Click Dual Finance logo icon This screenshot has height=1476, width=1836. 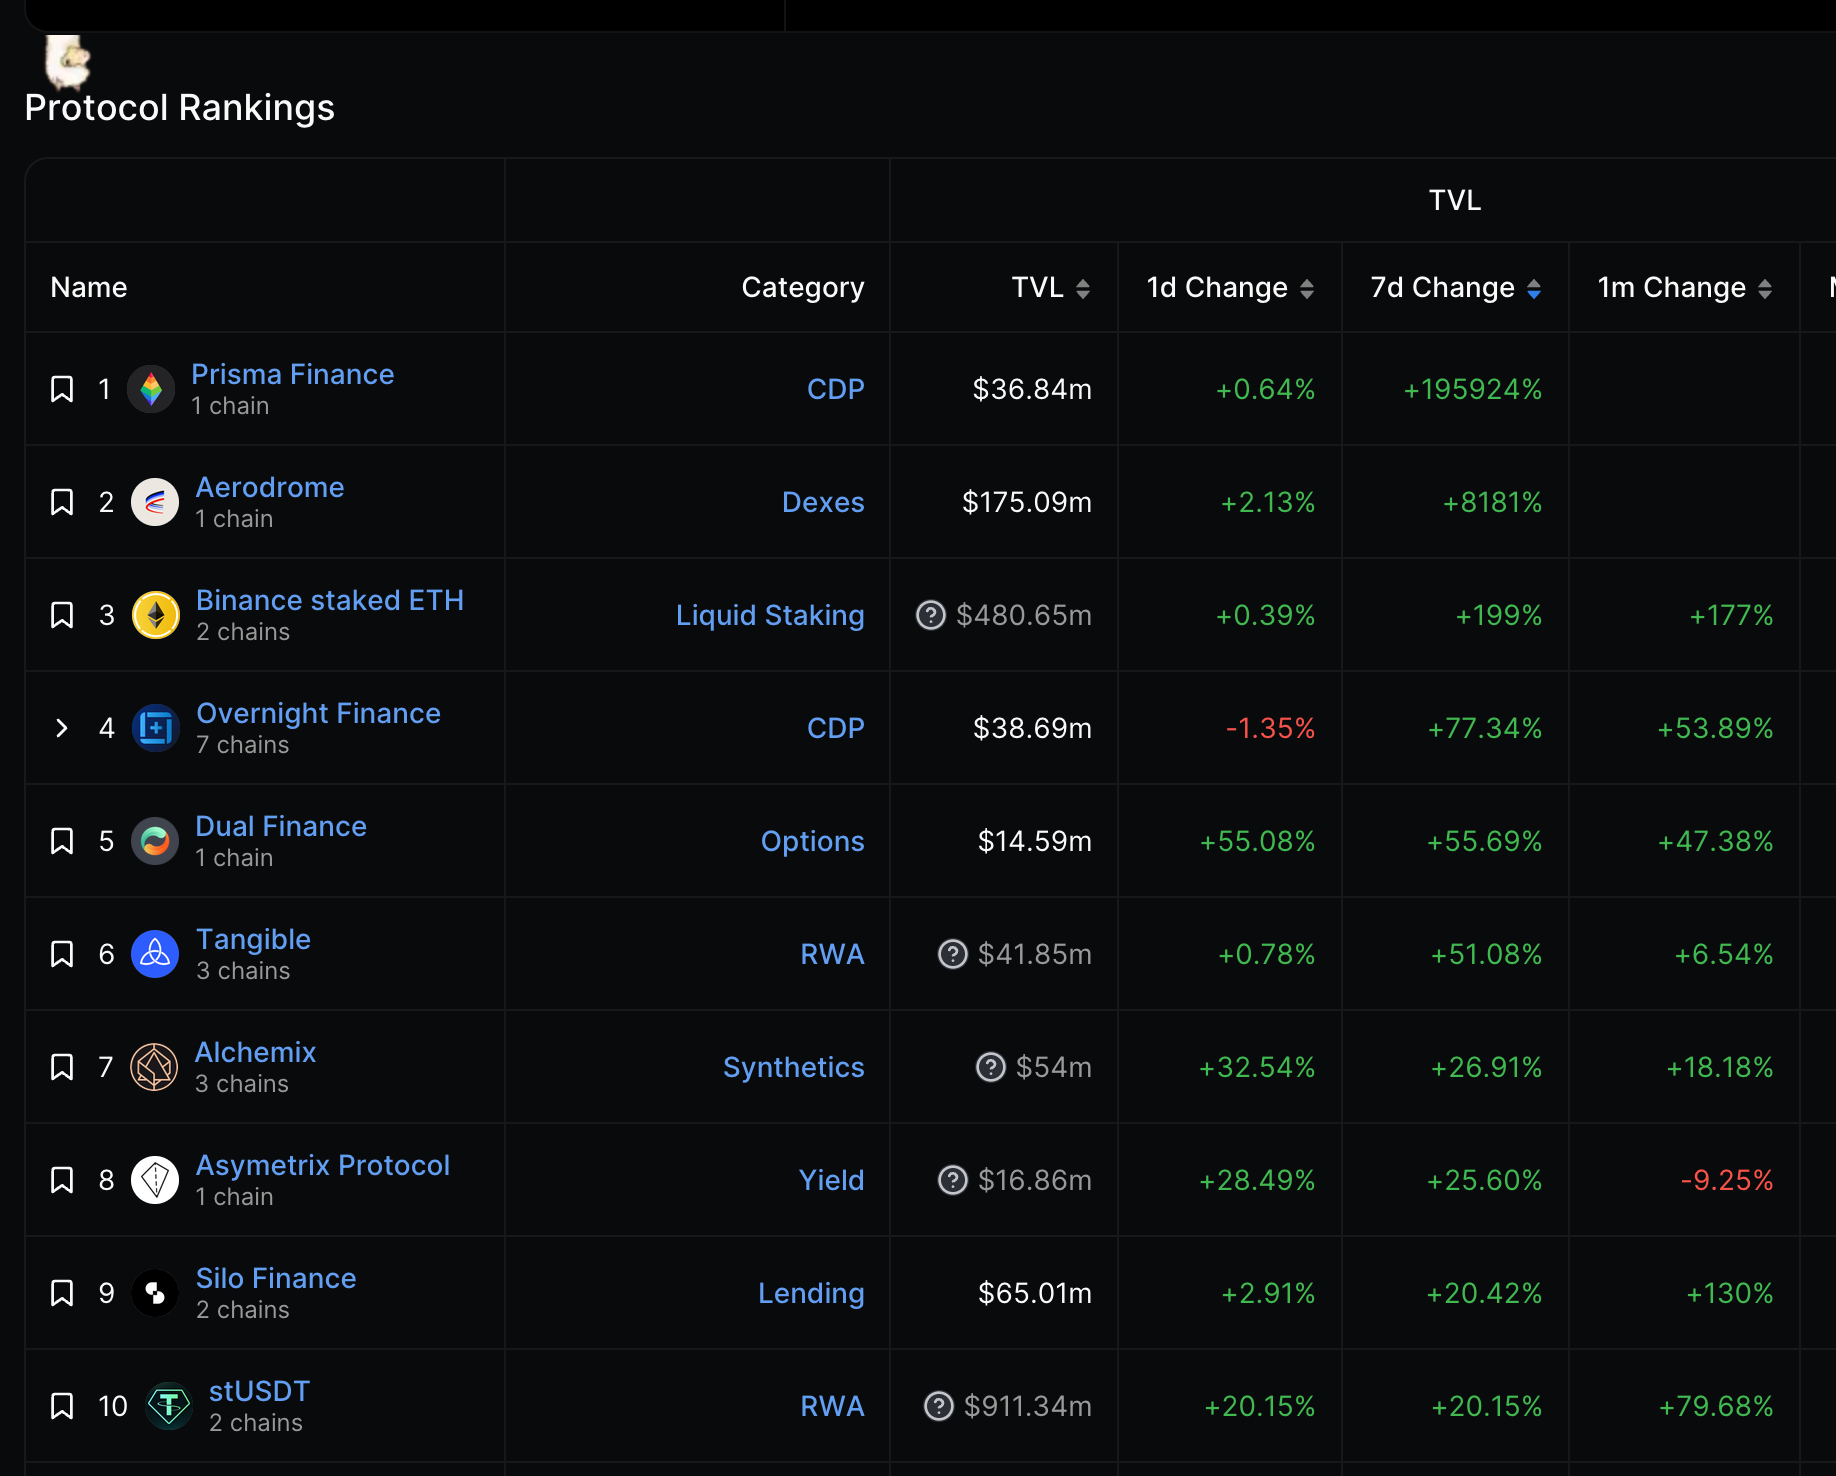pyautogui.click(x=155, y=841)
